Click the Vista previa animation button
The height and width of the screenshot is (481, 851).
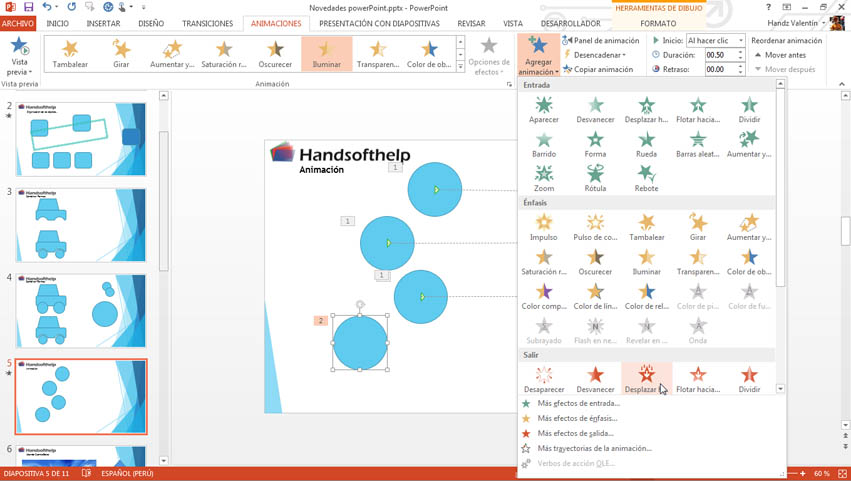tap(19, 55)
